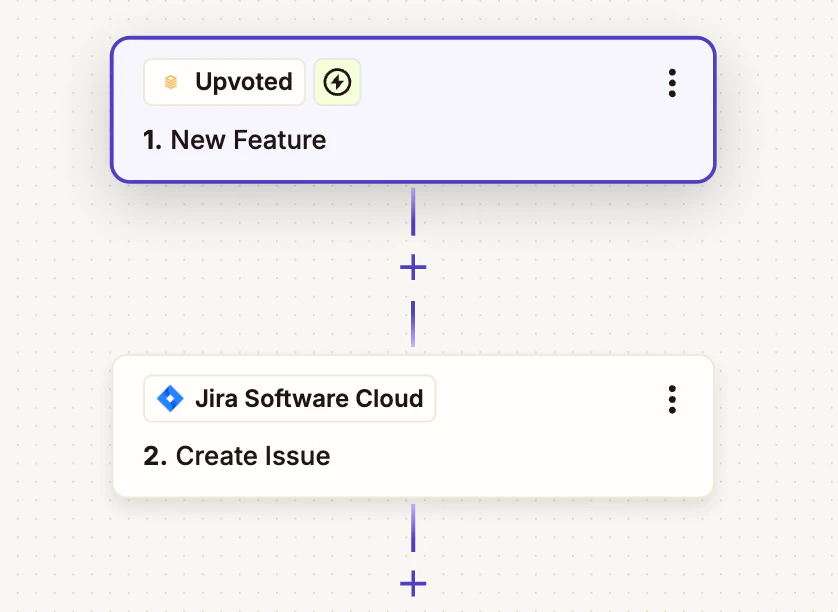Click the connector line between the two steps
The image size is (838, 612).
point(412,210)
